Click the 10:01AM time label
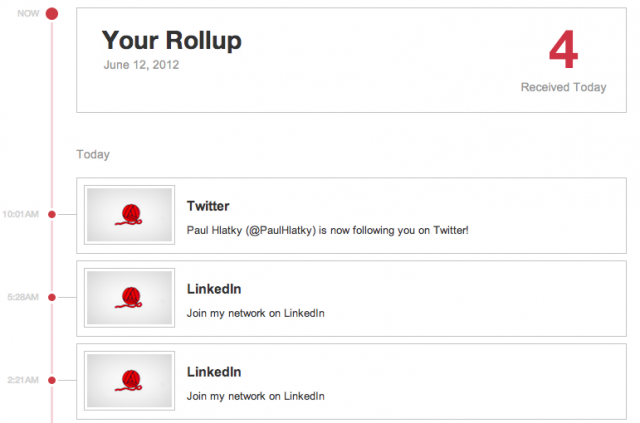Viewport: 640px width, 423px height. pyautogui.click(x=21, y=214)
